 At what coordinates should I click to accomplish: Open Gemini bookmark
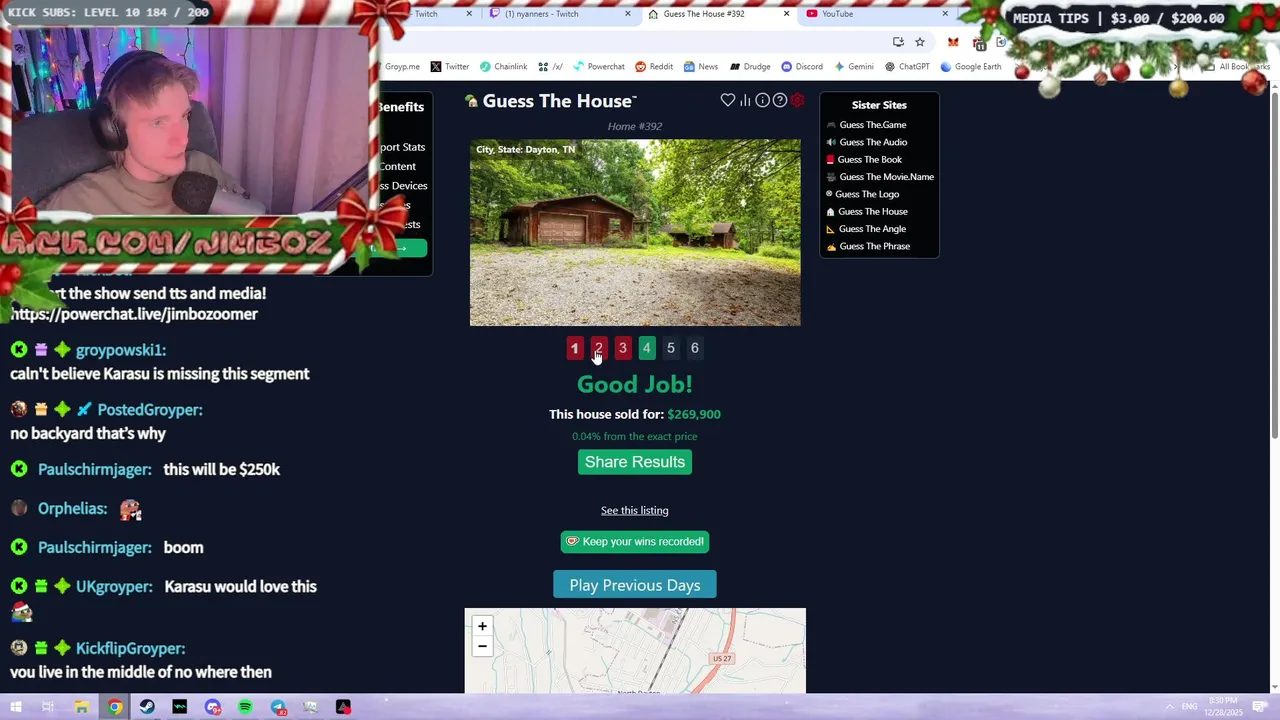(x=853, y=67)
